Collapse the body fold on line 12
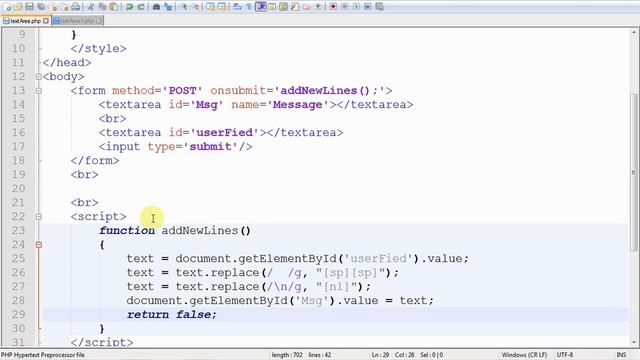The width and height of the screenshot is (640, 360). (39, 76)
